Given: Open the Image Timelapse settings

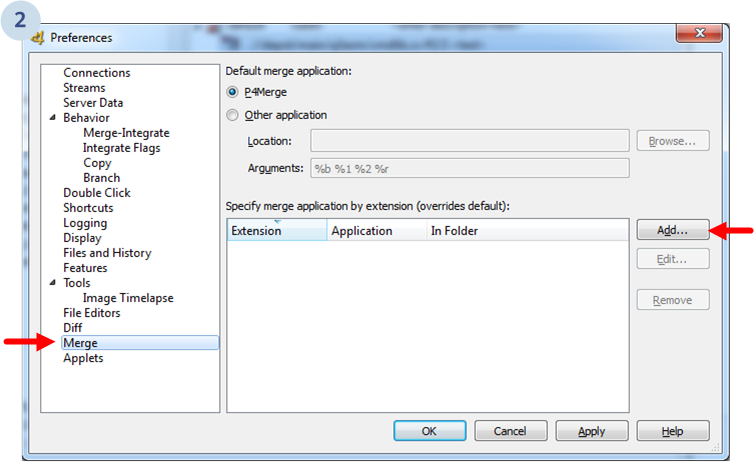Looking at the screenshot, I should (x=128, y=298).
